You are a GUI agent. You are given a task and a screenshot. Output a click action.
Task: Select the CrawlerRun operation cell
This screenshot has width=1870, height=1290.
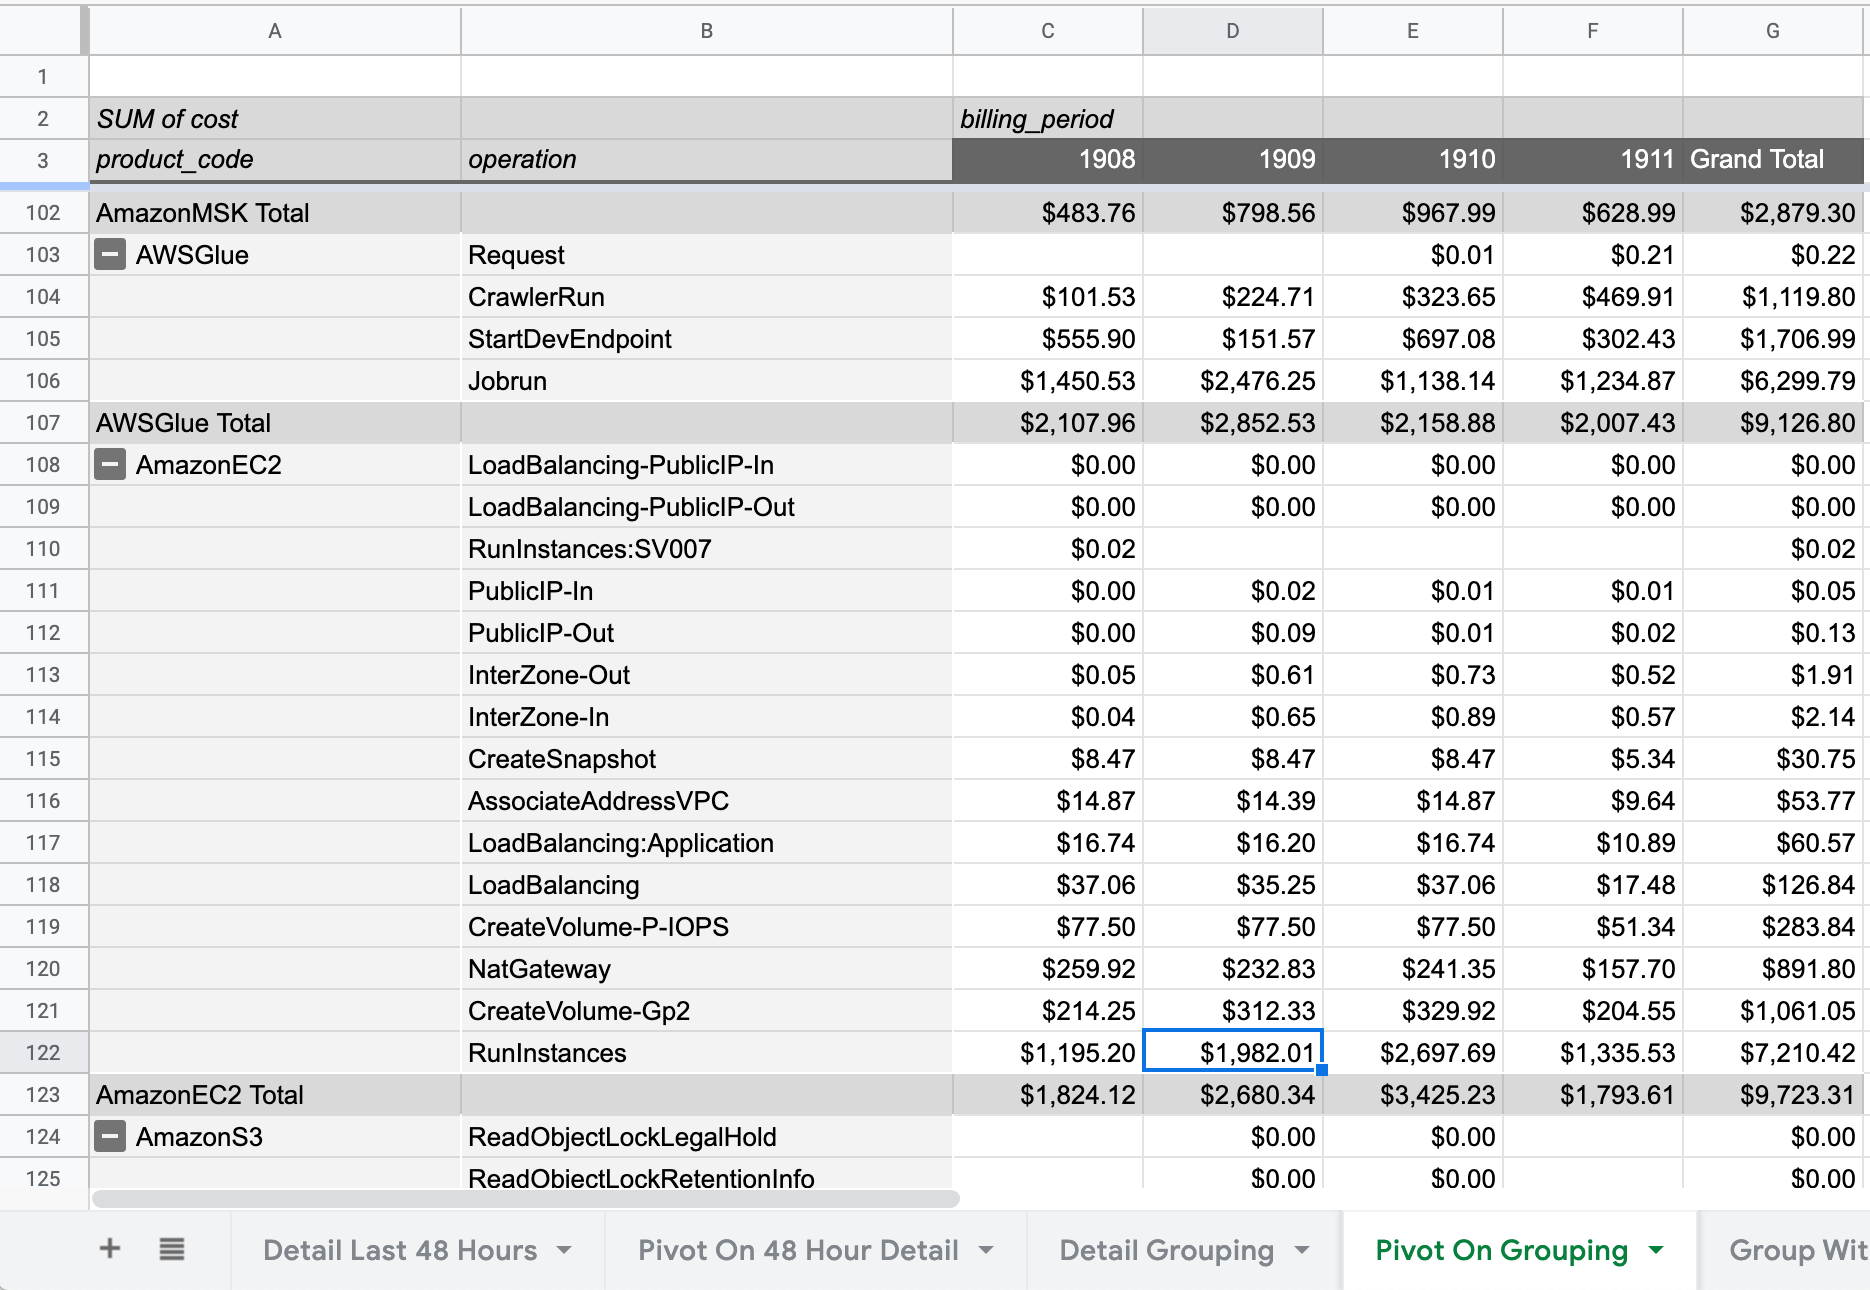coord(707,297)
